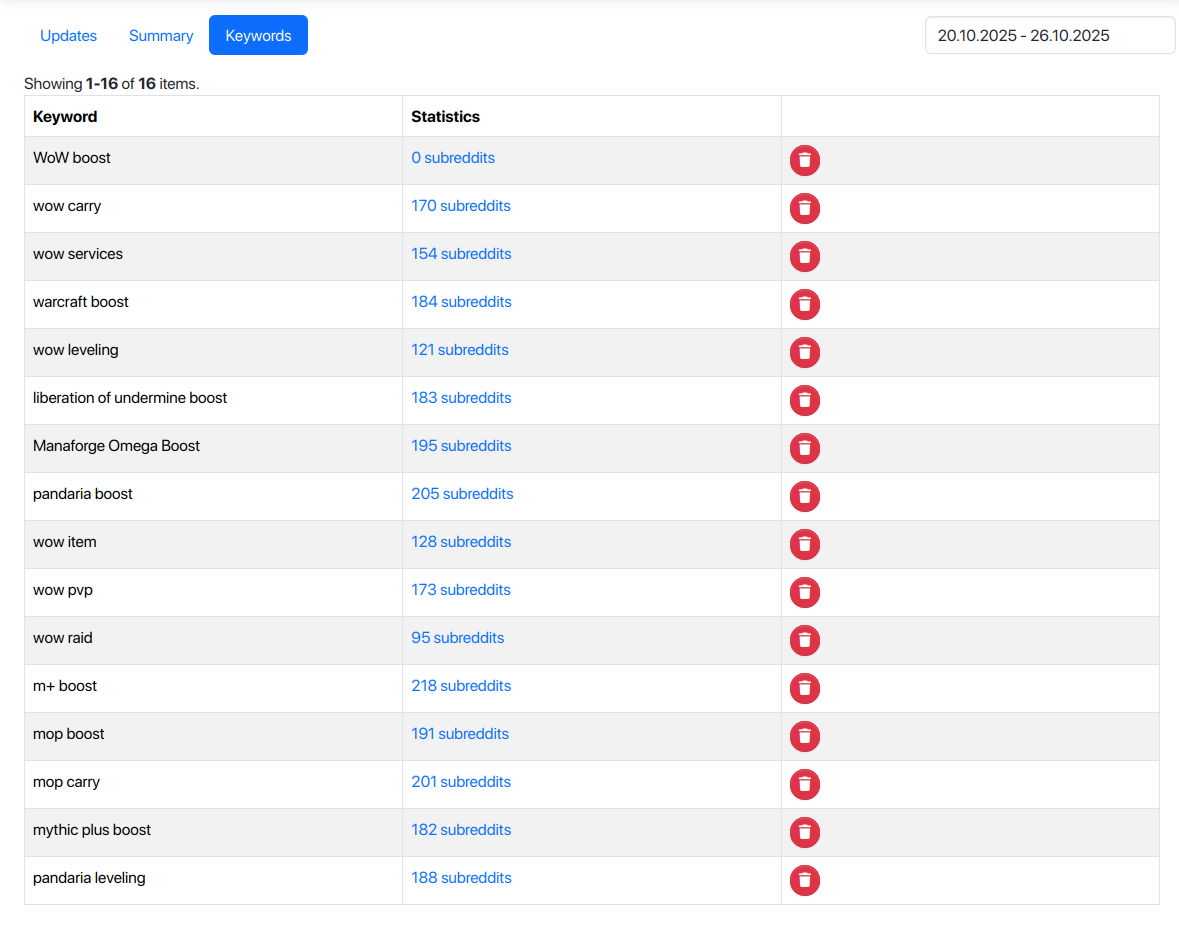The width and height of the screenshot is (1179, 926).
Task: Open "0 subreddits" link for WoW boost
Action: (x=453, y=157)
